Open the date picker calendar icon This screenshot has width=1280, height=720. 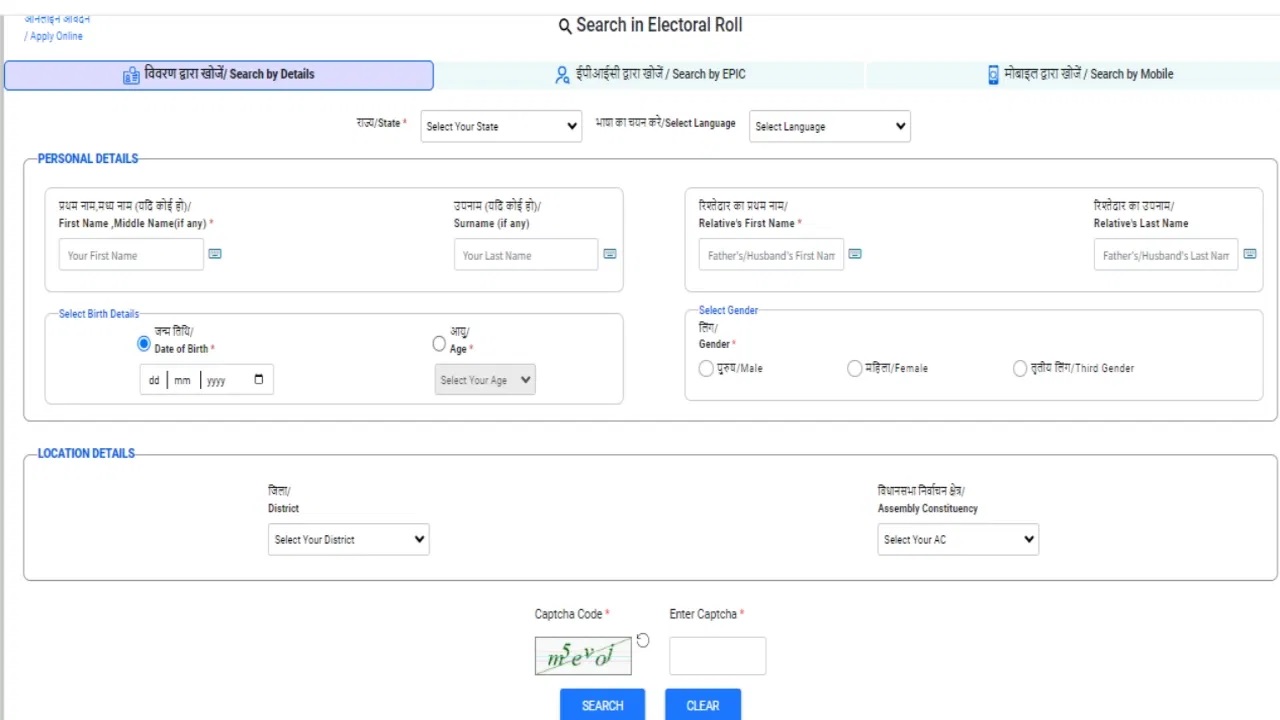point(259,380)
